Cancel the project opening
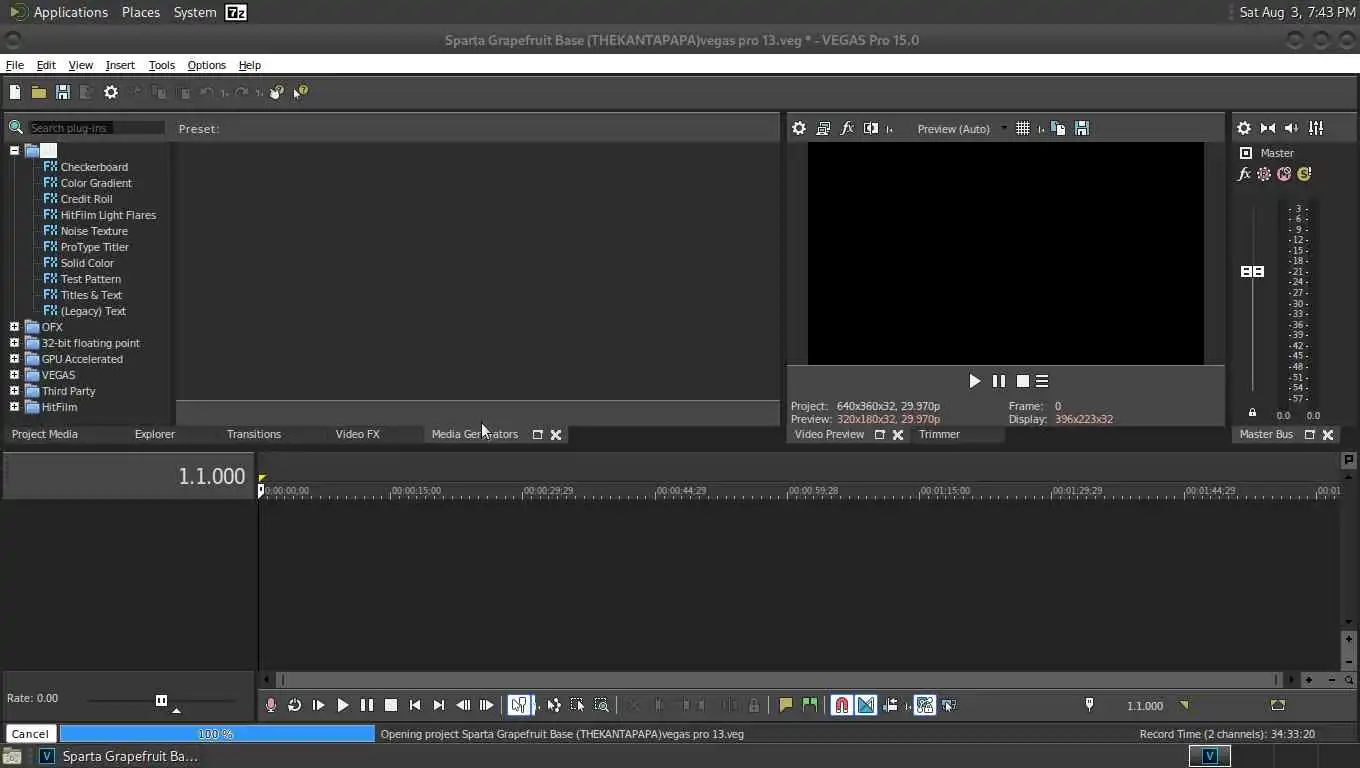Screen dimensions: 1360x768 [30, 734]
